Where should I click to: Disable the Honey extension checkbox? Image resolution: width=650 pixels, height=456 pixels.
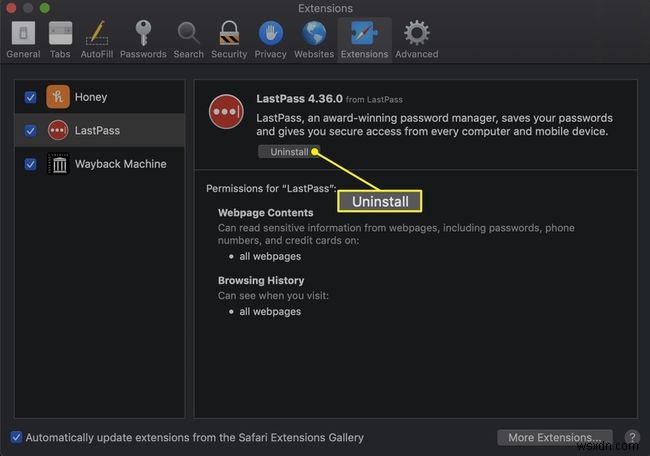[30, 97]
